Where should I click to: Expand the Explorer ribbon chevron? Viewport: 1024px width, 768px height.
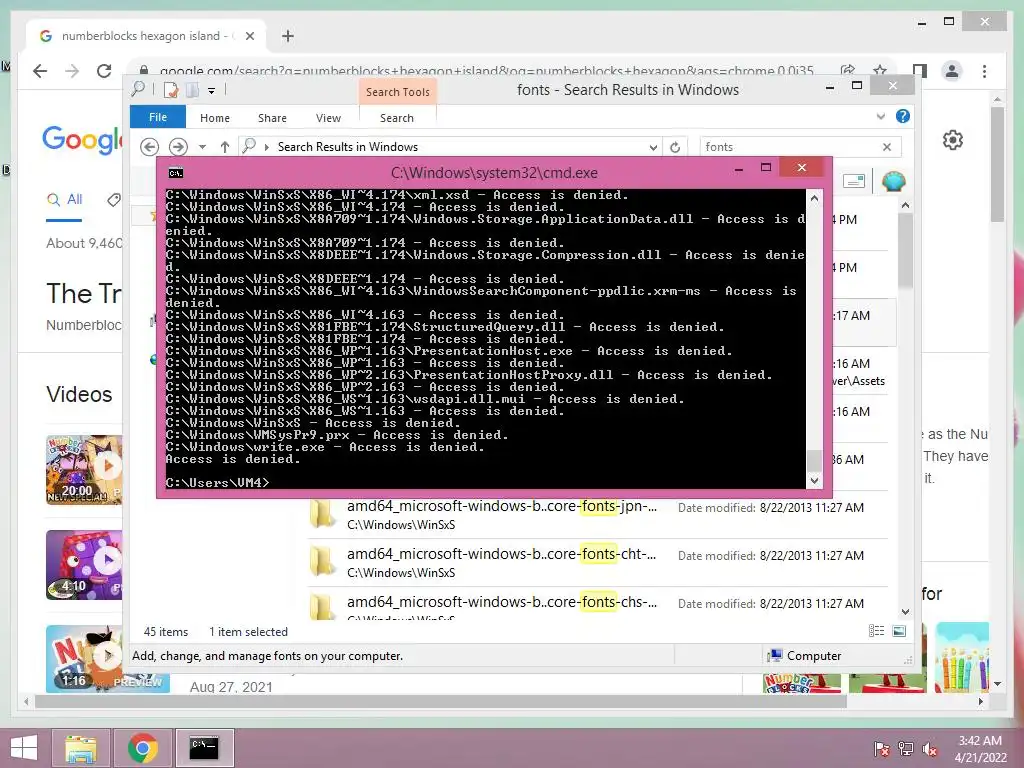tap(881, 116)
